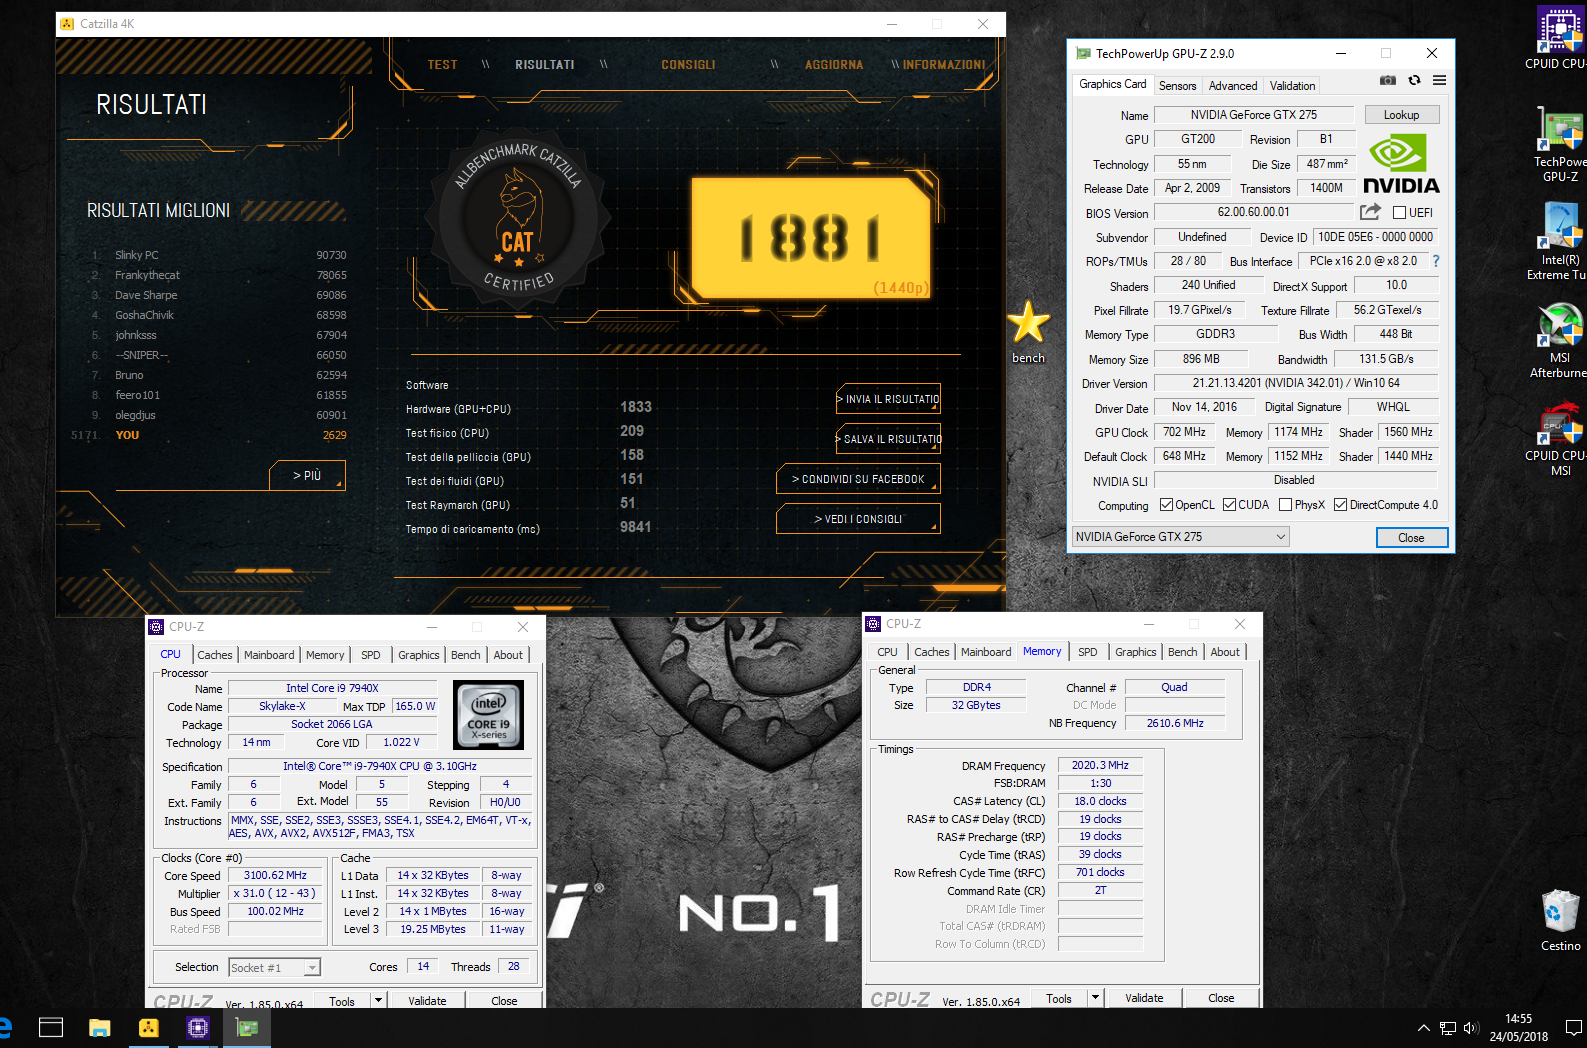Open the Socket #1 selection dropdown

(274, 967)
